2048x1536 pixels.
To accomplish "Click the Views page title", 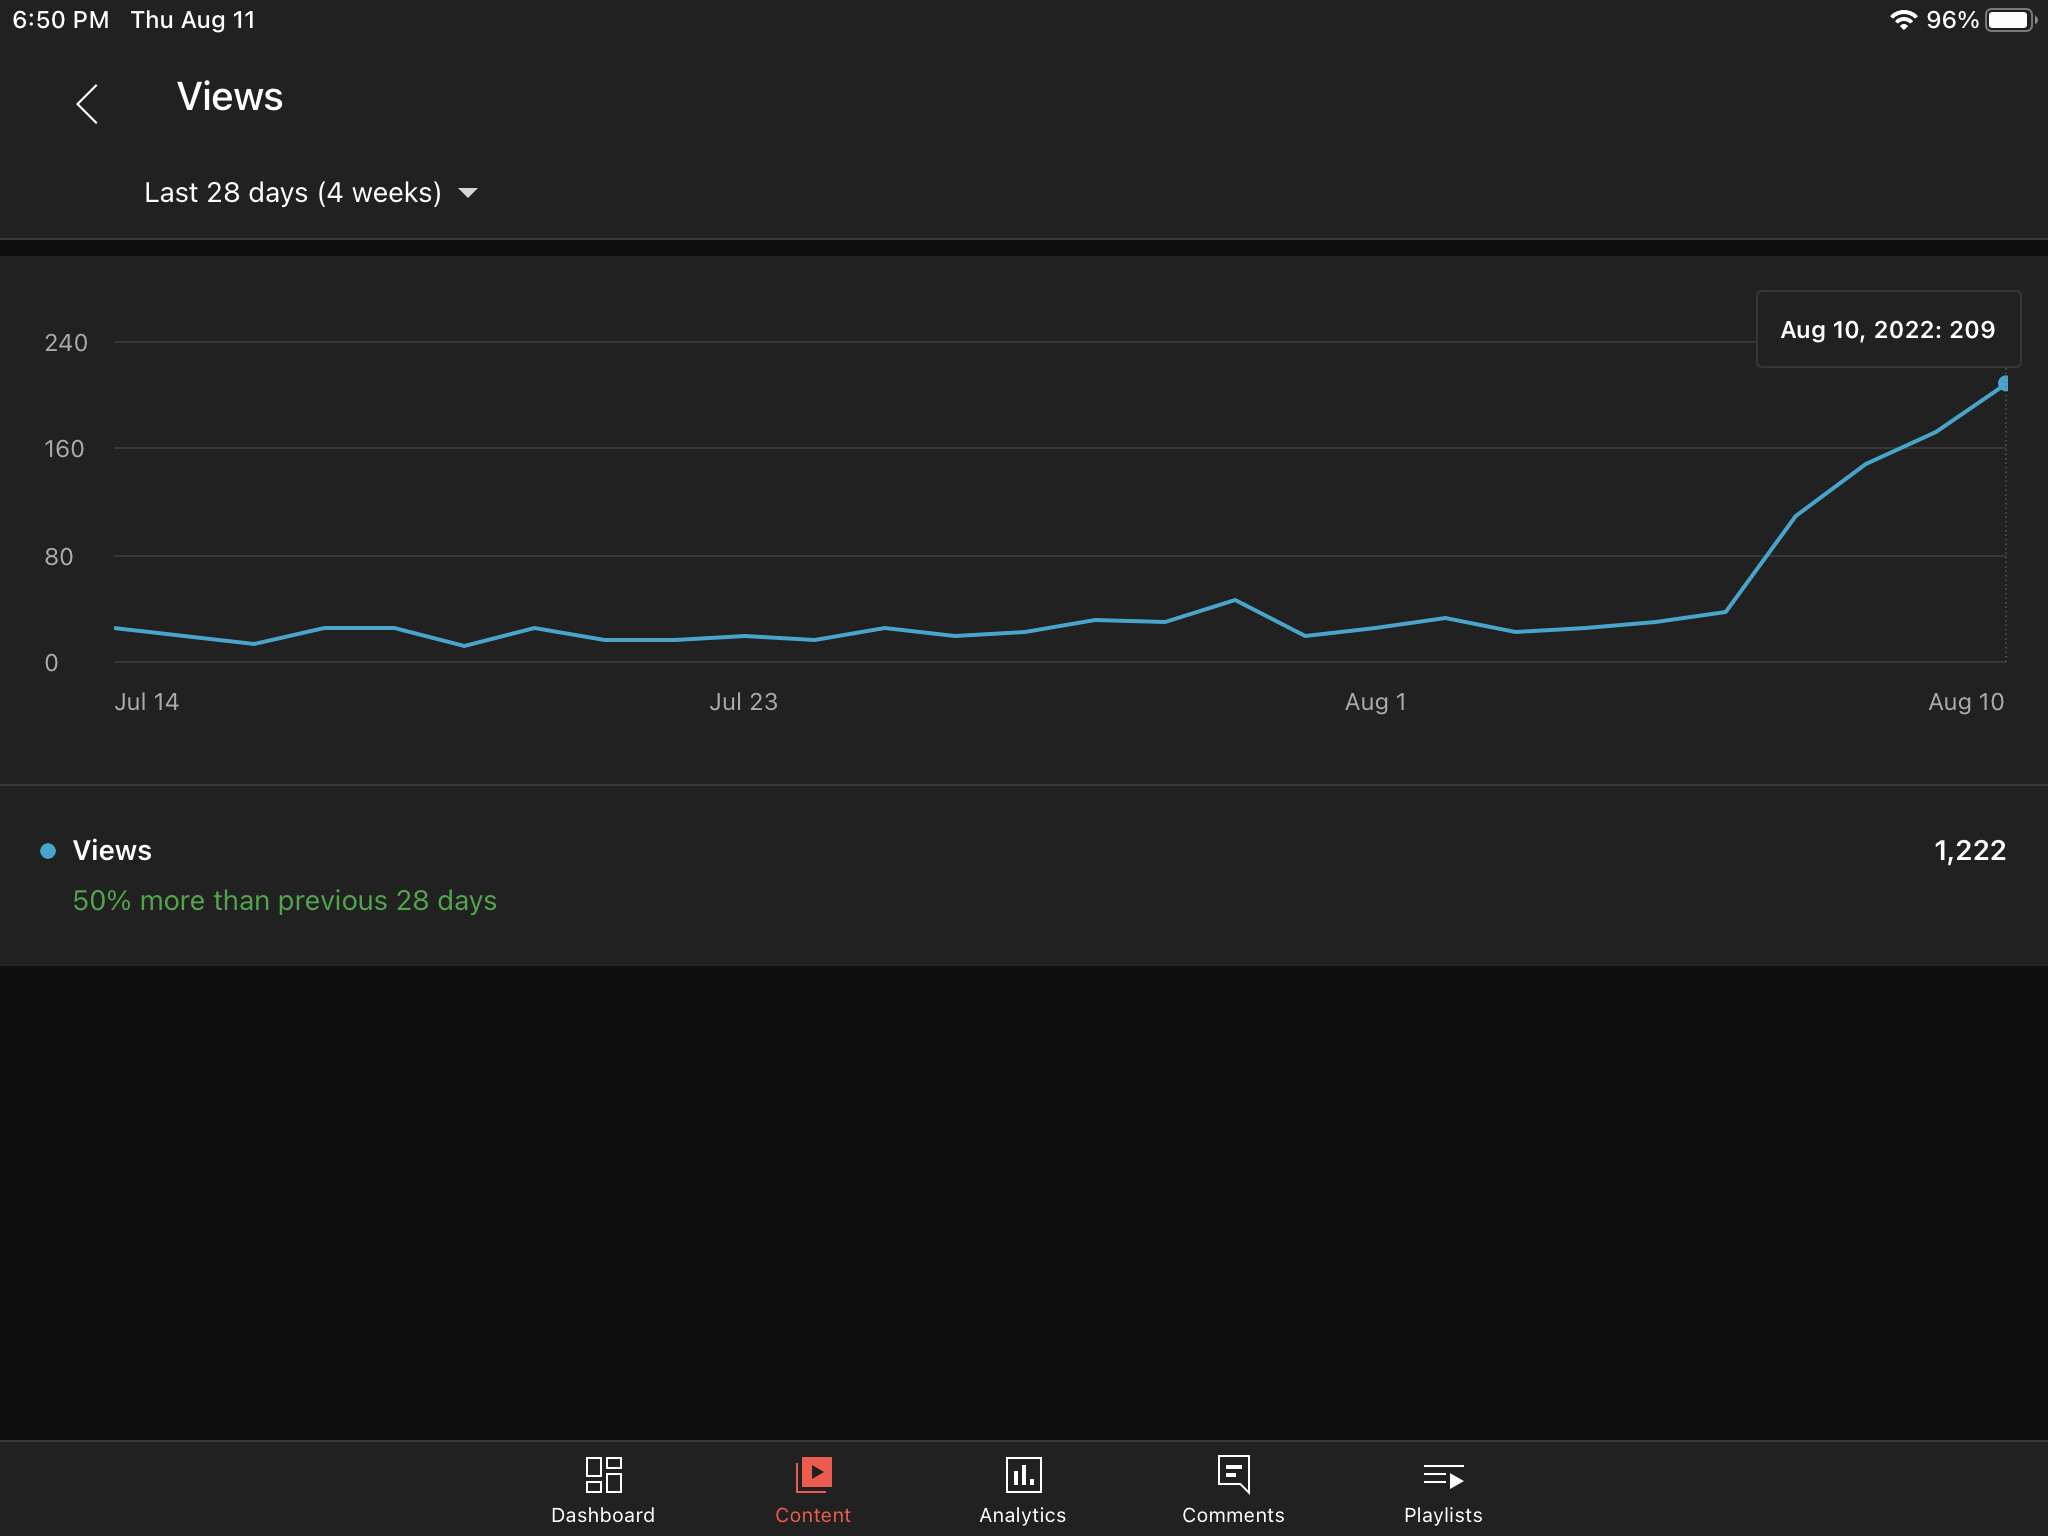I will 230,97.
